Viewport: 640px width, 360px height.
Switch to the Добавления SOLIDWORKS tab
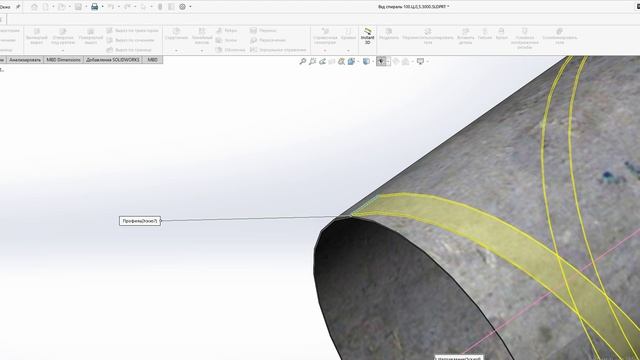tap(113, 60)
